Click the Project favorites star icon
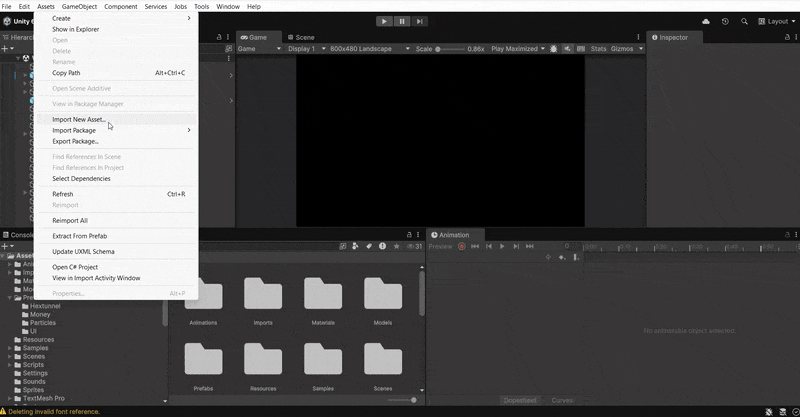This screenshot has height=417, width=800. pos(396,246)
